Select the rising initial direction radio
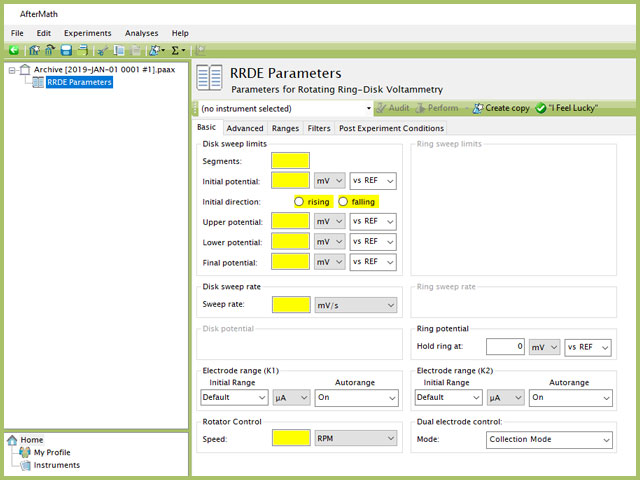This screenshot has width=640, height=480. point(299,202)
